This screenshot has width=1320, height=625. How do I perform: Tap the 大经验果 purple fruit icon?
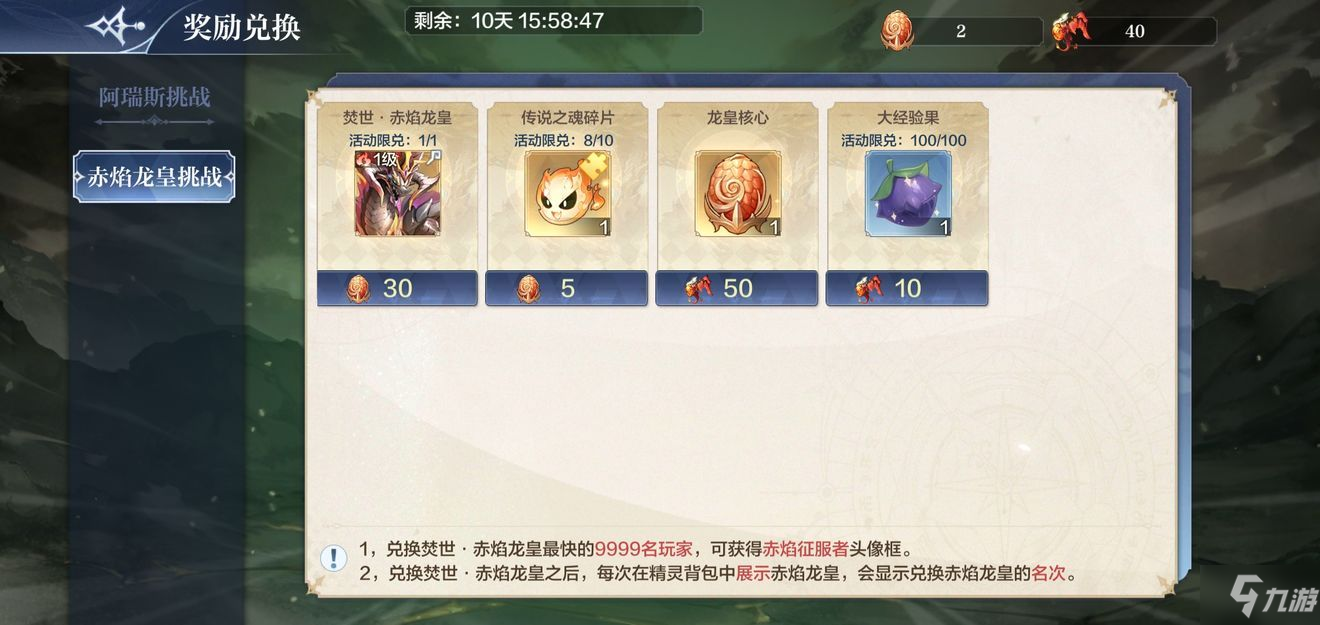click(x=907, y=193)
